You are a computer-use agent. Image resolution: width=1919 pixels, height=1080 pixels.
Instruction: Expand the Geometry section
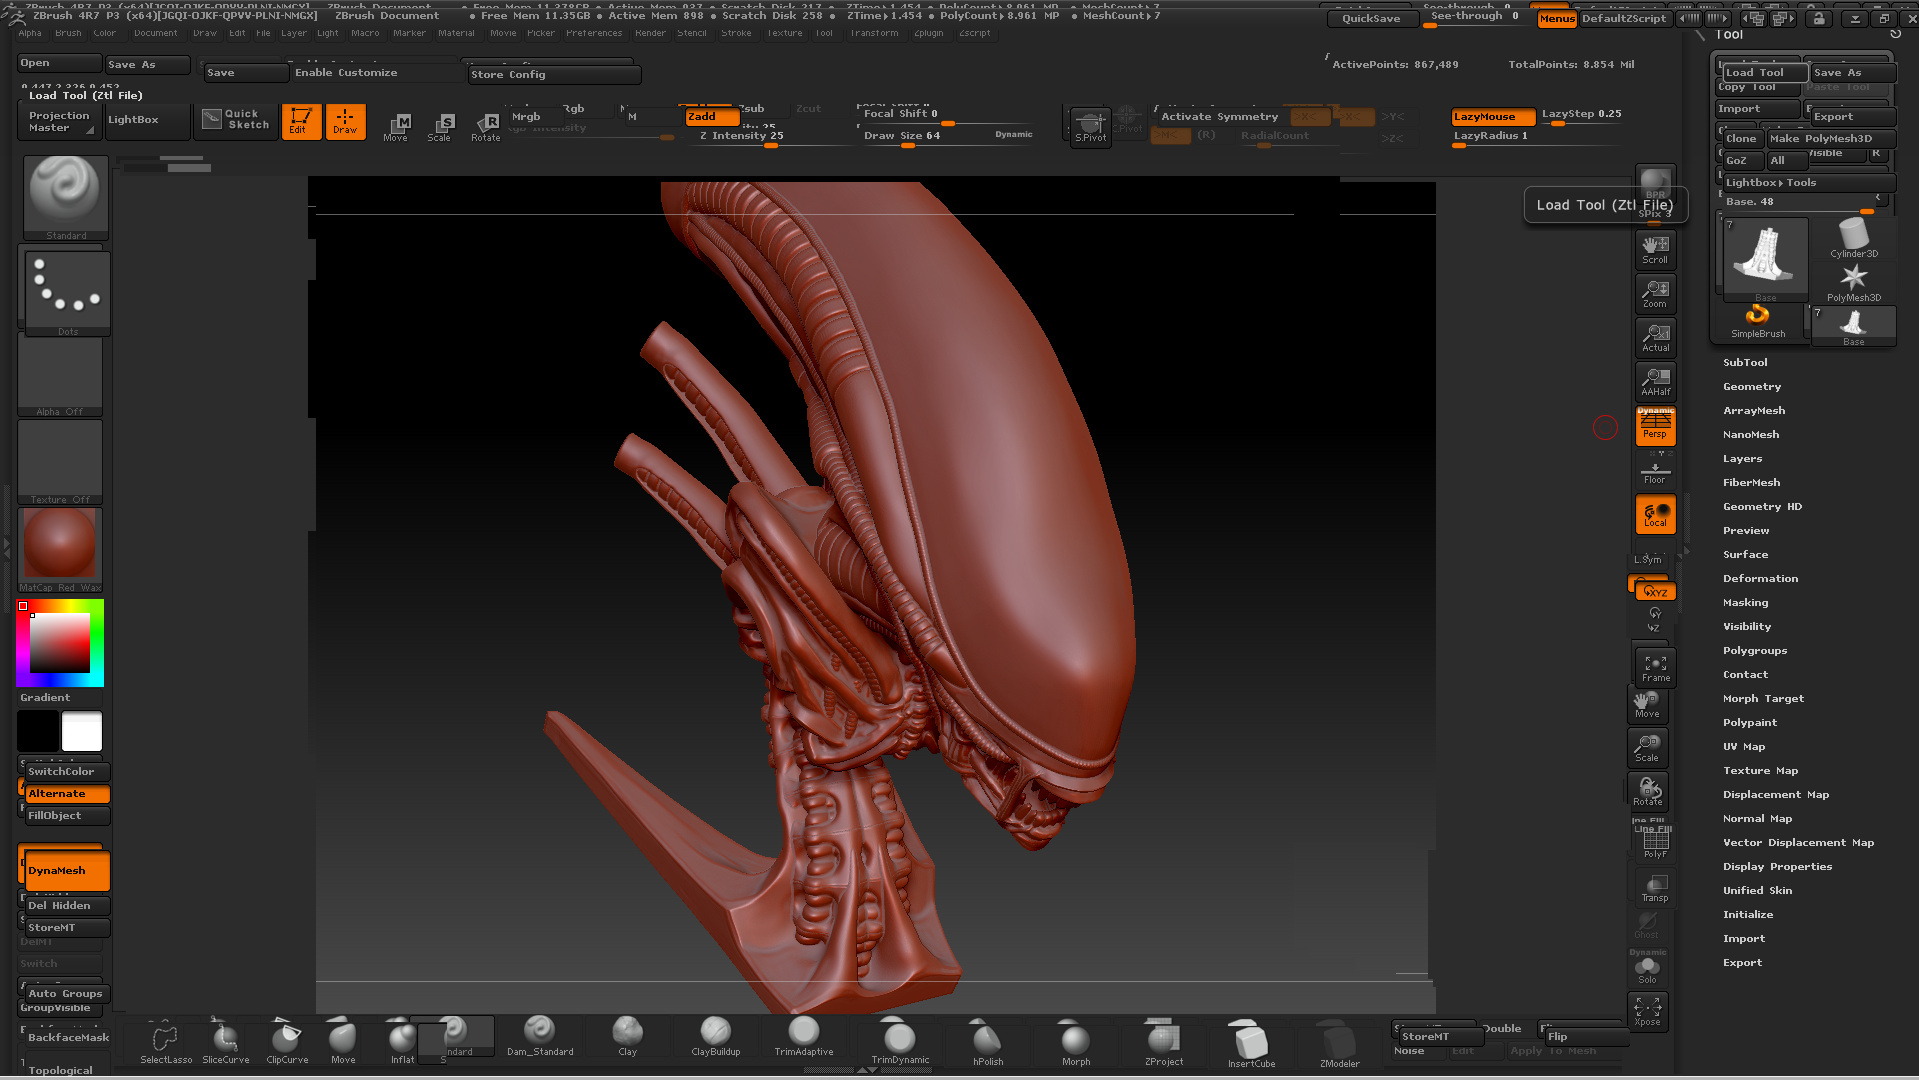coord(1751,387)
